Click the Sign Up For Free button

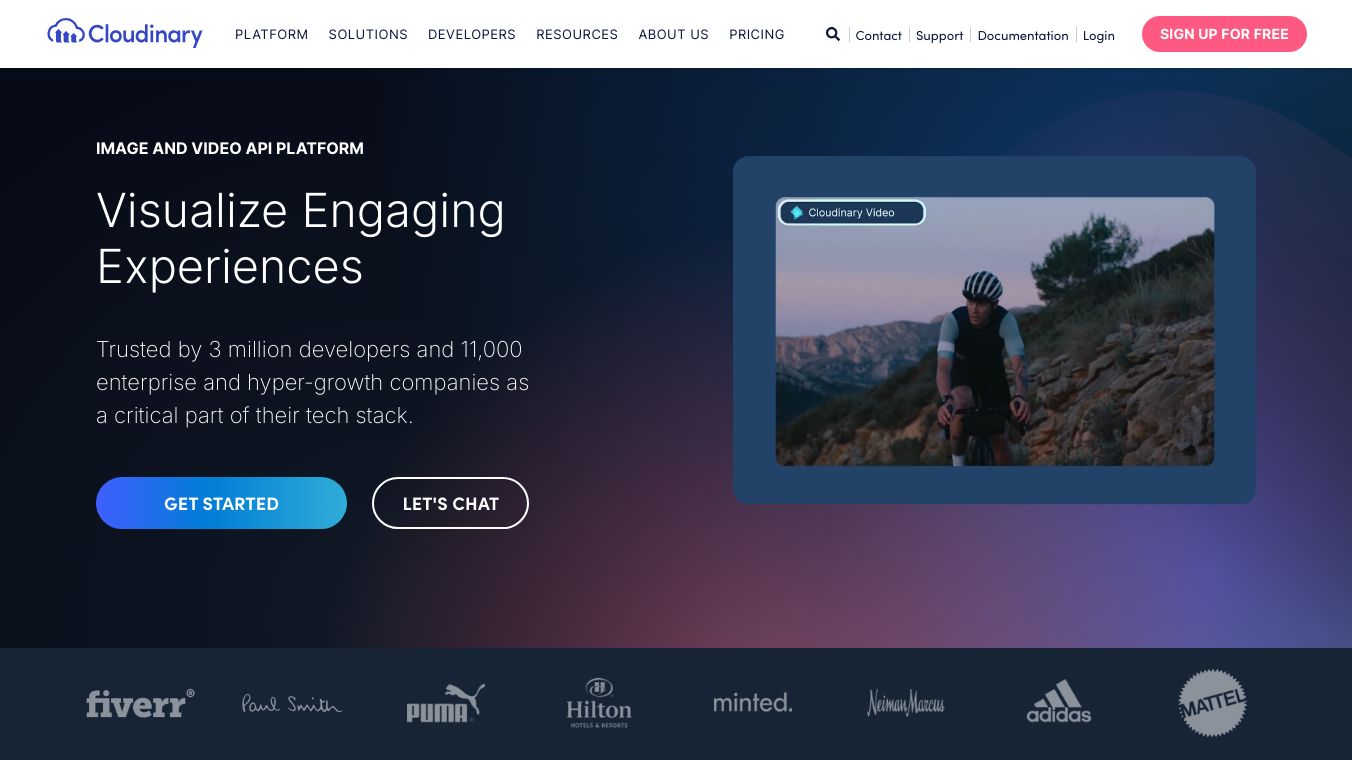click(x=1224, y=34)
